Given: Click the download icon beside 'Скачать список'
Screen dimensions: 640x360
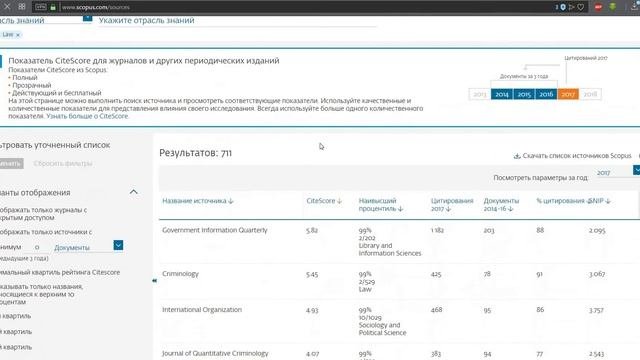Looking at the screenshot, I should pos(517,156).
